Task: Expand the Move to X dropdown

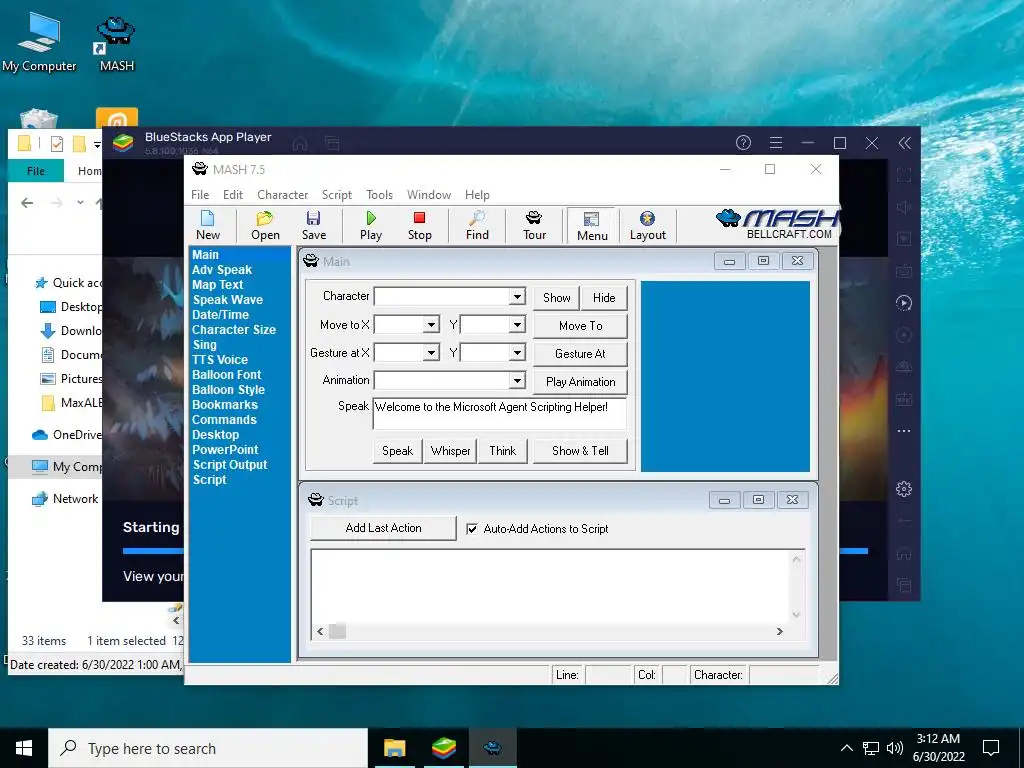Action: pyautogui.click(x=431, y=325)
